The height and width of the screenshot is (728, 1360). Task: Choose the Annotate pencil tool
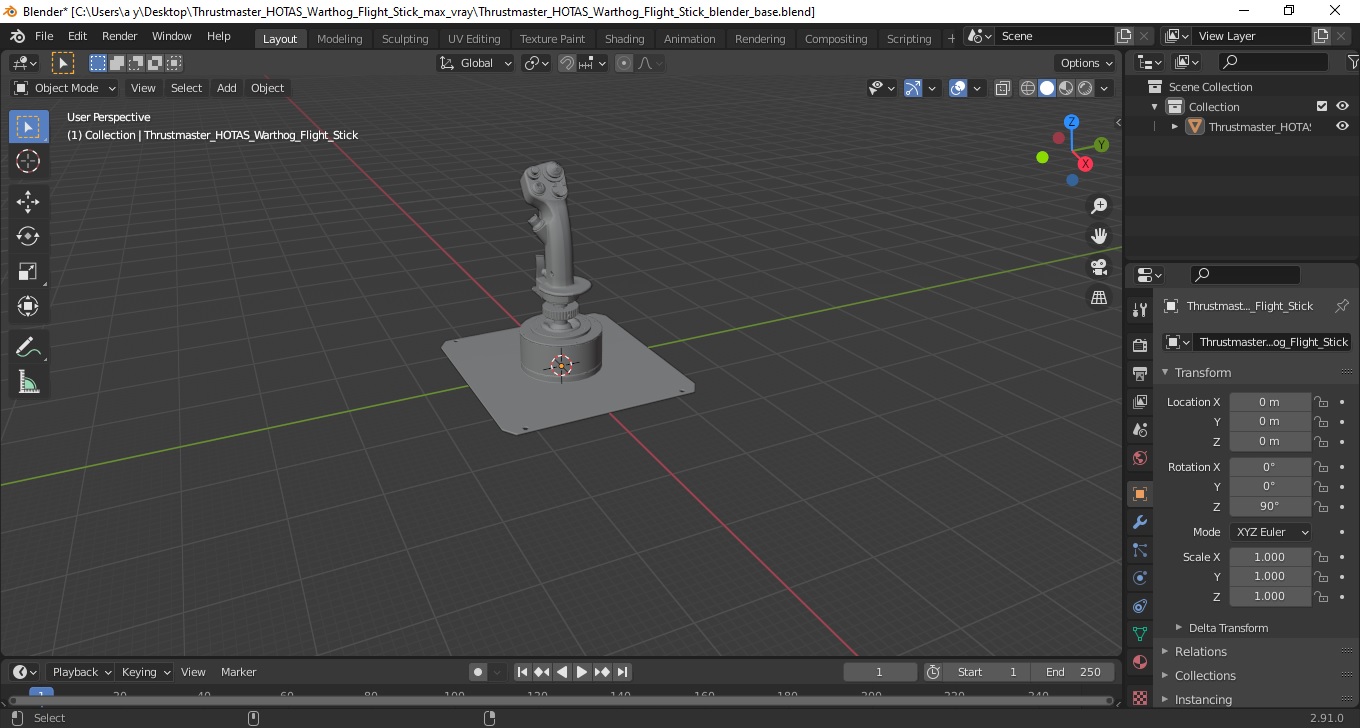[x=28, y=347]
